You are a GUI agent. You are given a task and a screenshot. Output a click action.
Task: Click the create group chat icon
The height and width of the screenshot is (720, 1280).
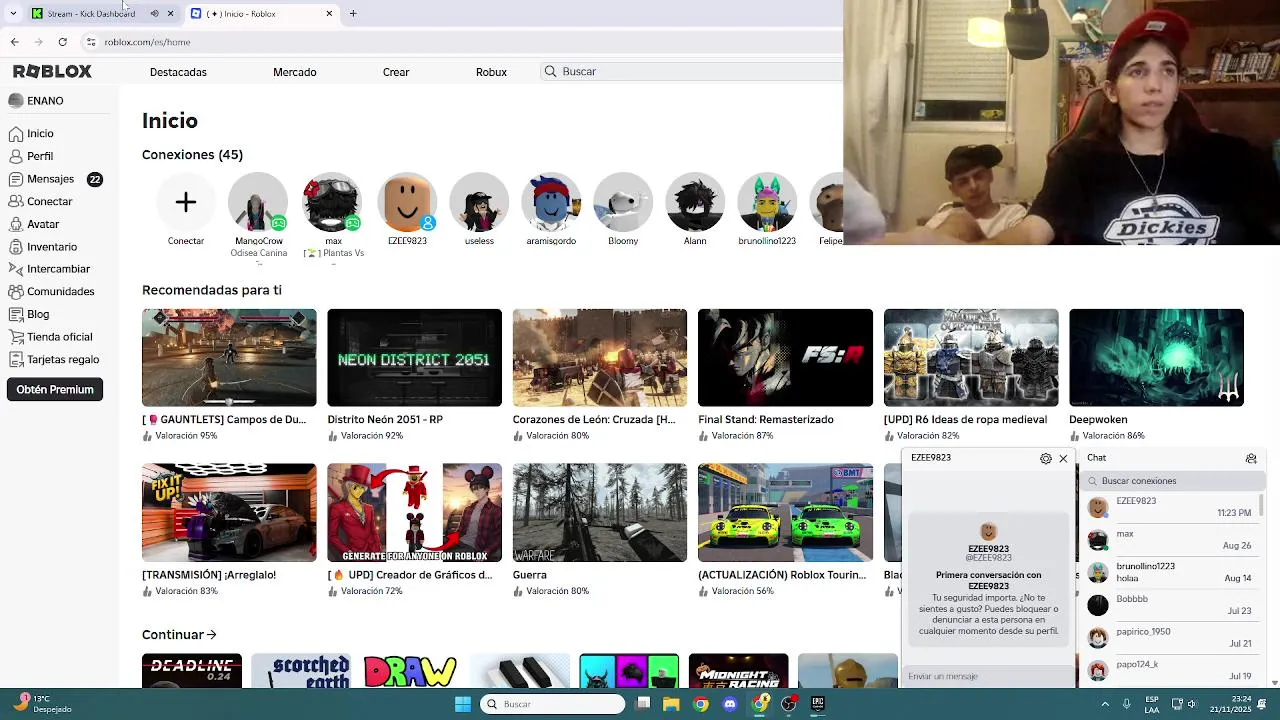pos(1251,458)
